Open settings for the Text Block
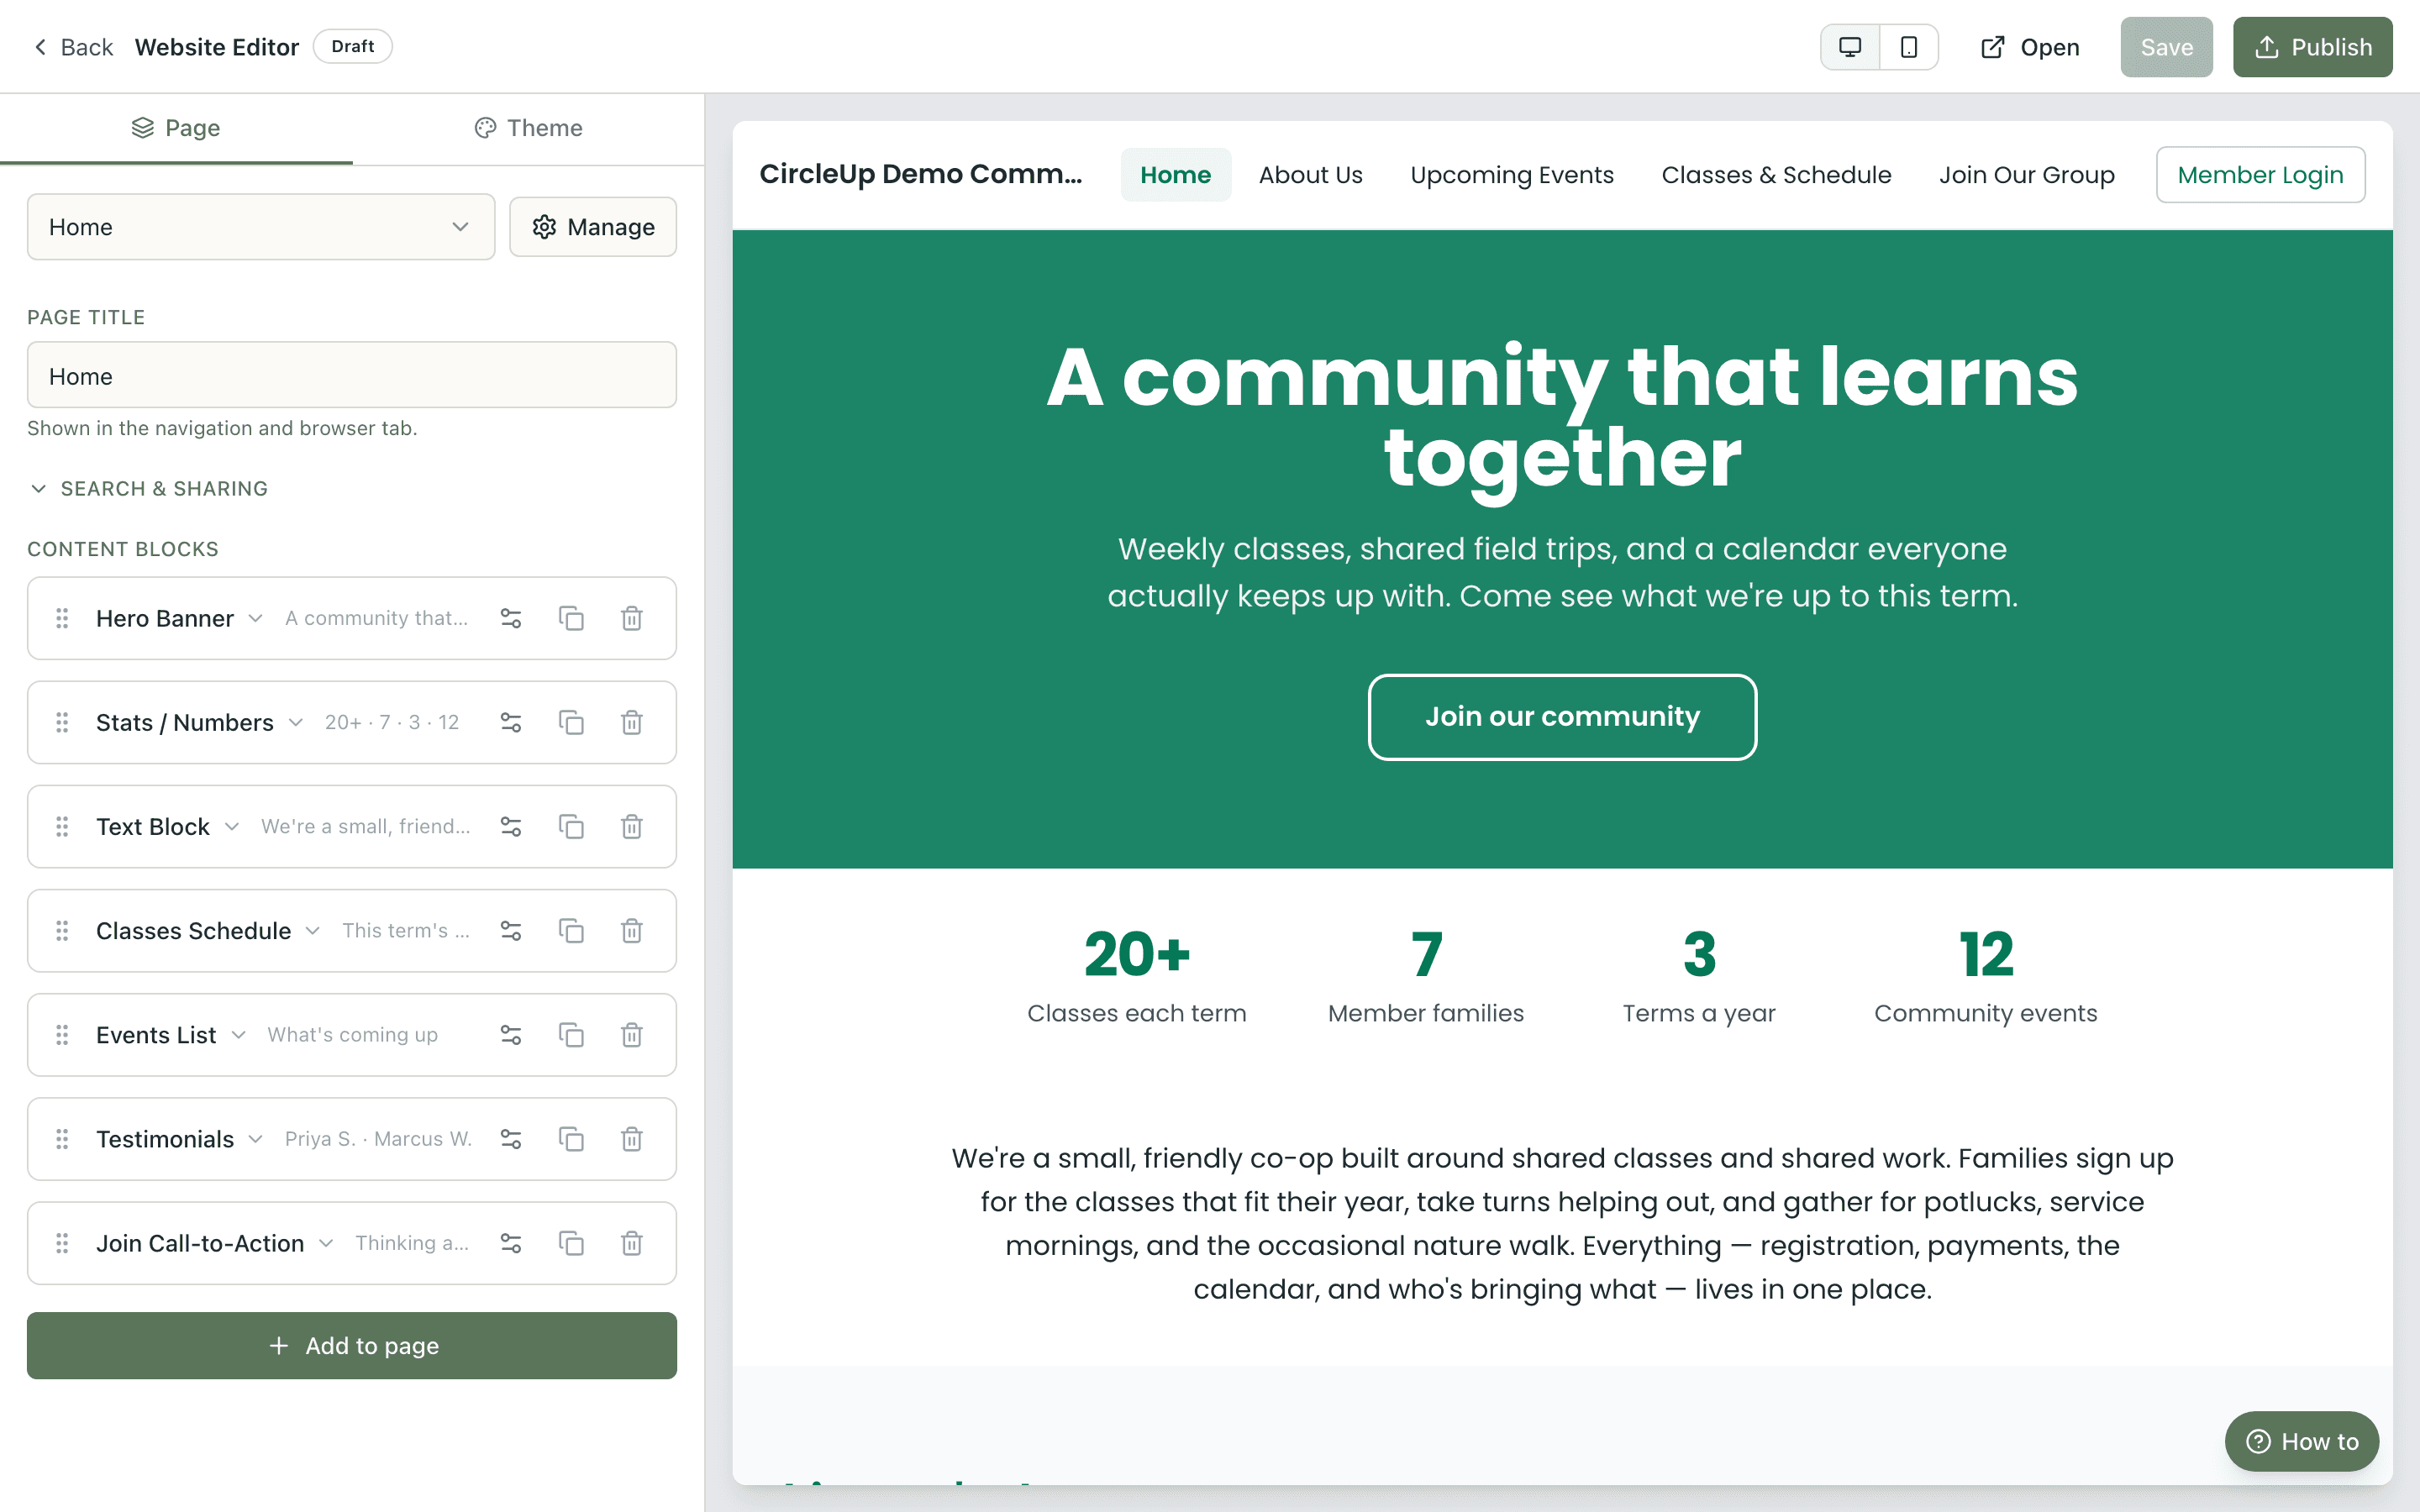The image size is (2420, 1512). (511, 826)
